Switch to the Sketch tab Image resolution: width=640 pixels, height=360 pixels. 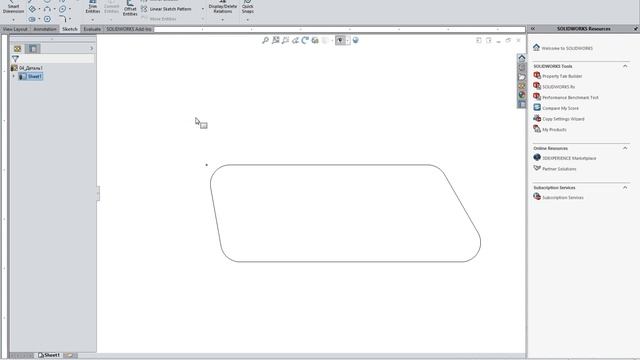[70, 29]
